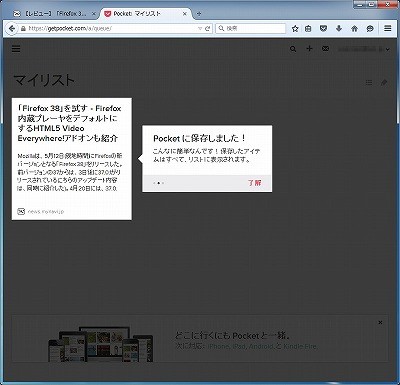Click the iPhone link in the banner
Screen dimensions: 400x385
(x=219, y=346)
